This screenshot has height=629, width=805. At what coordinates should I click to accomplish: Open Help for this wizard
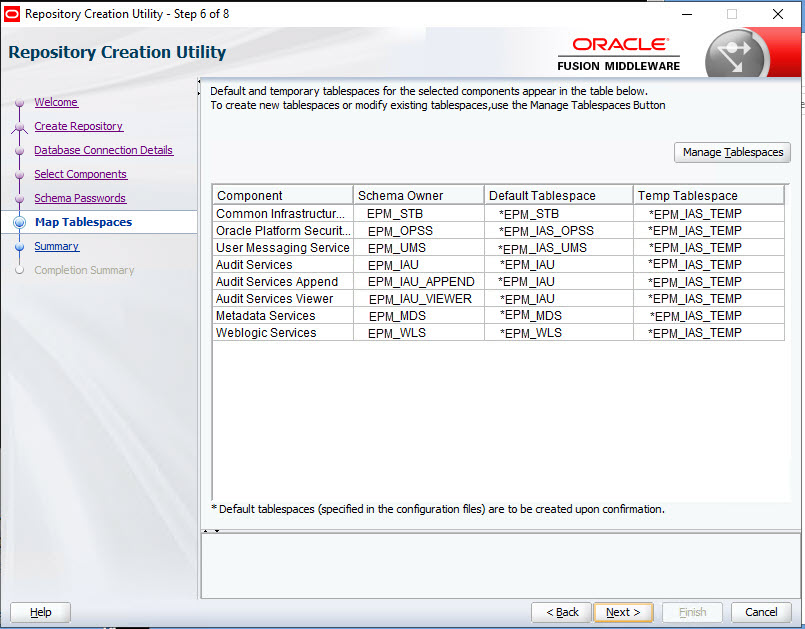click(41, 612)
